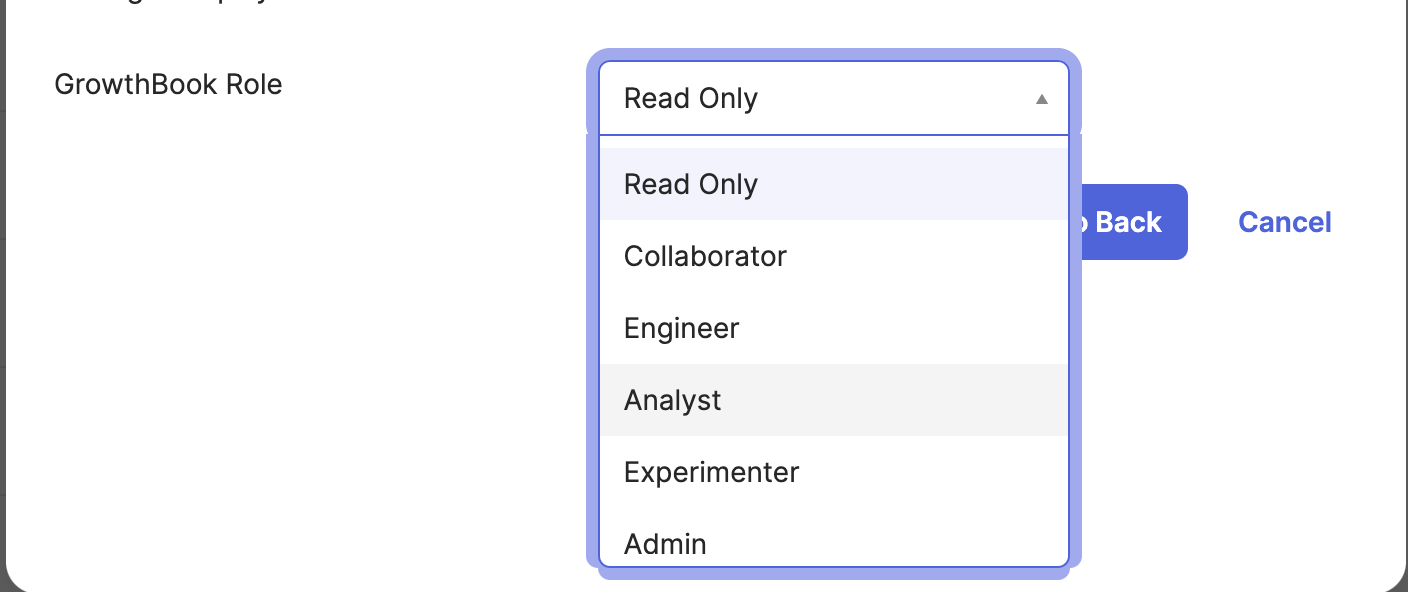The width and height of the screenshot is (1408, 592).
Task: Click the GrowthBook Role field label
Action: tap(168, 84)
